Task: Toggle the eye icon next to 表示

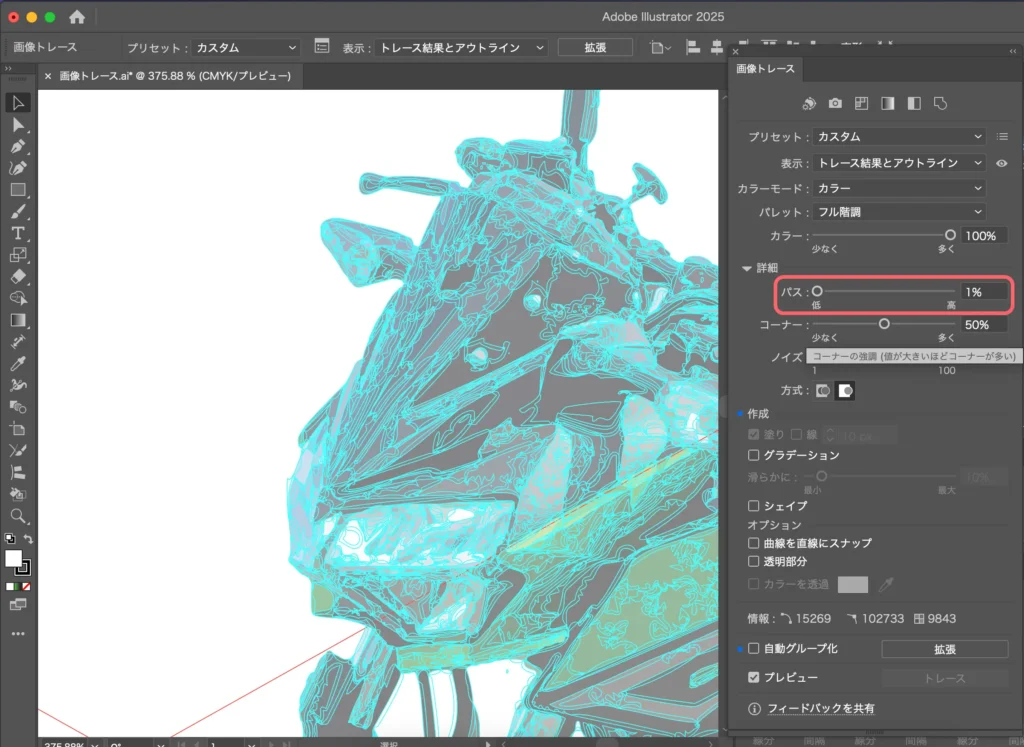Action: coord(1002,163)
